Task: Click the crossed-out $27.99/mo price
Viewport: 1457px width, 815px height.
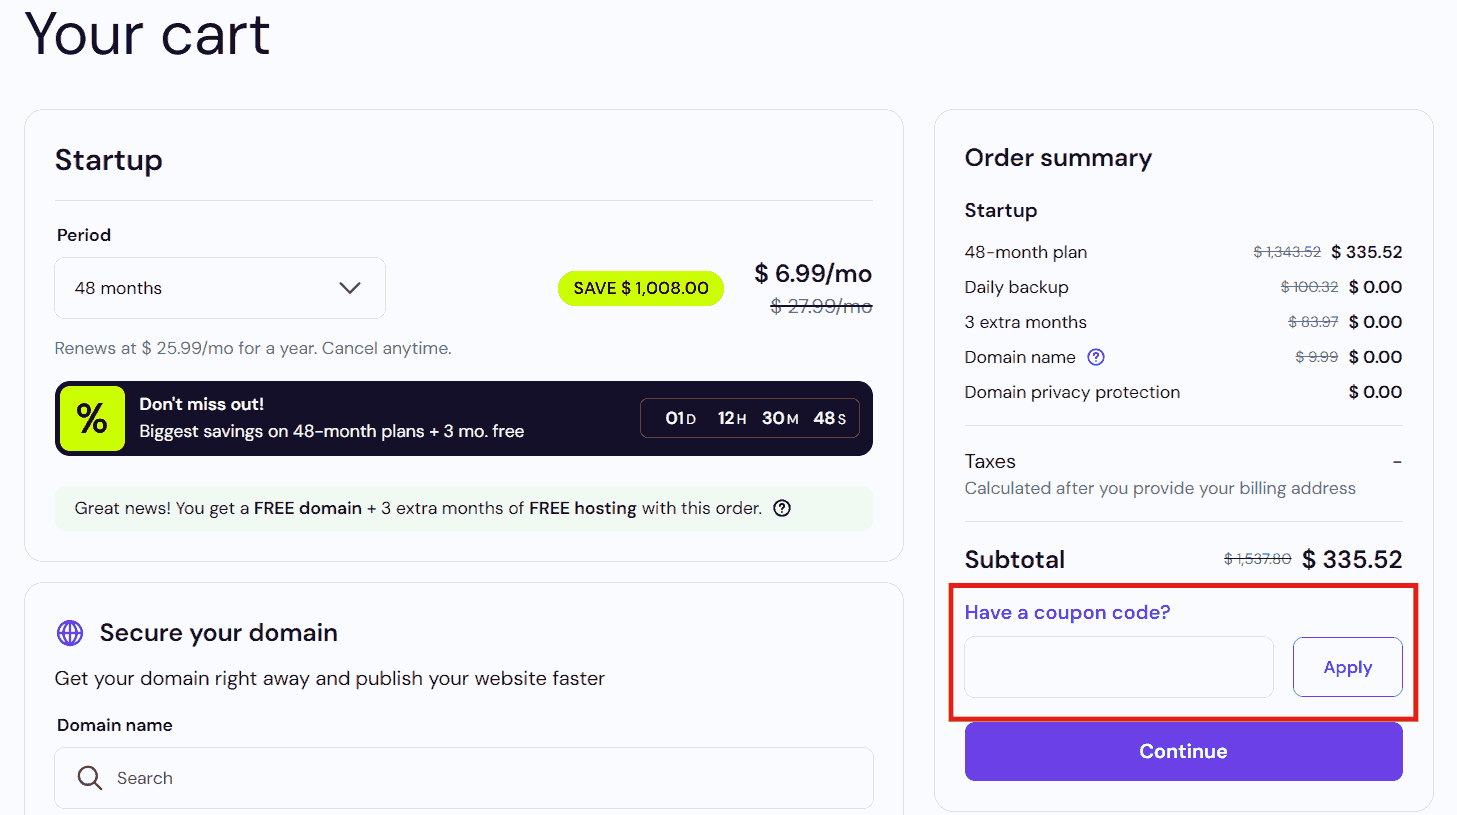Action: point(821,306)
